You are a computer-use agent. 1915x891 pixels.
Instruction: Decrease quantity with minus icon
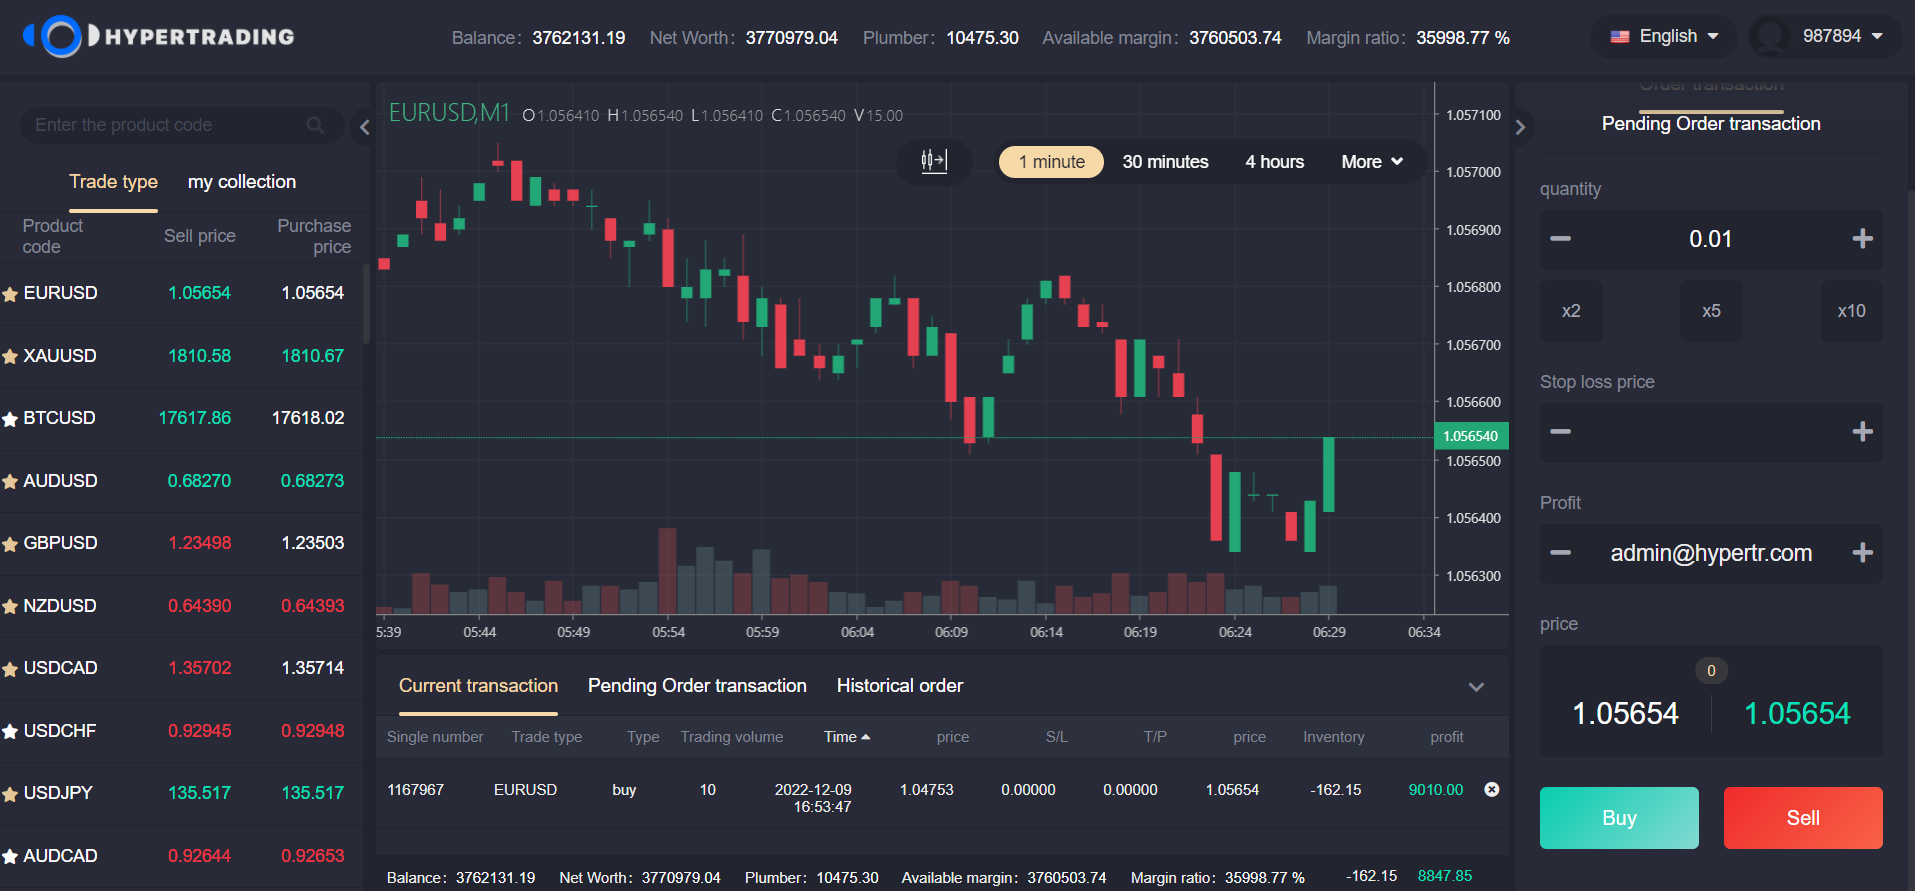[1560, 239]
